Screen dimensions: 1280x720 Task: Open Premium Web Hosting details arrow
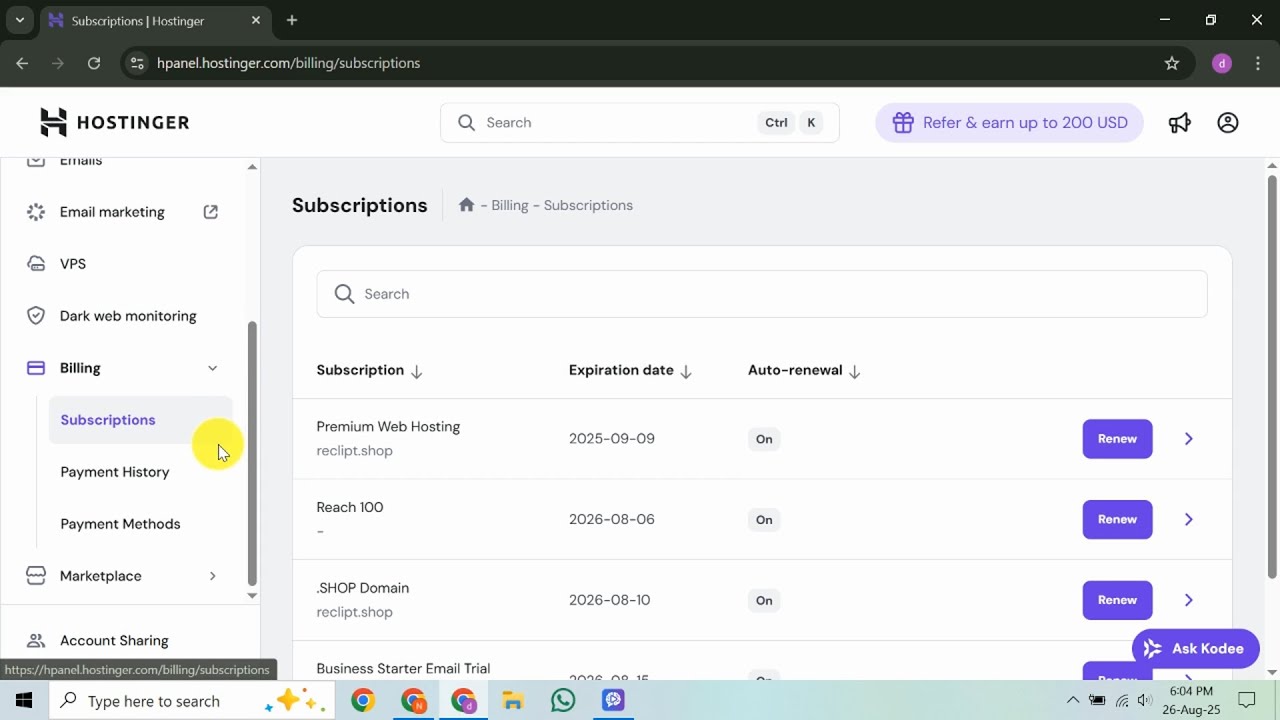(x=1189, y=438)
